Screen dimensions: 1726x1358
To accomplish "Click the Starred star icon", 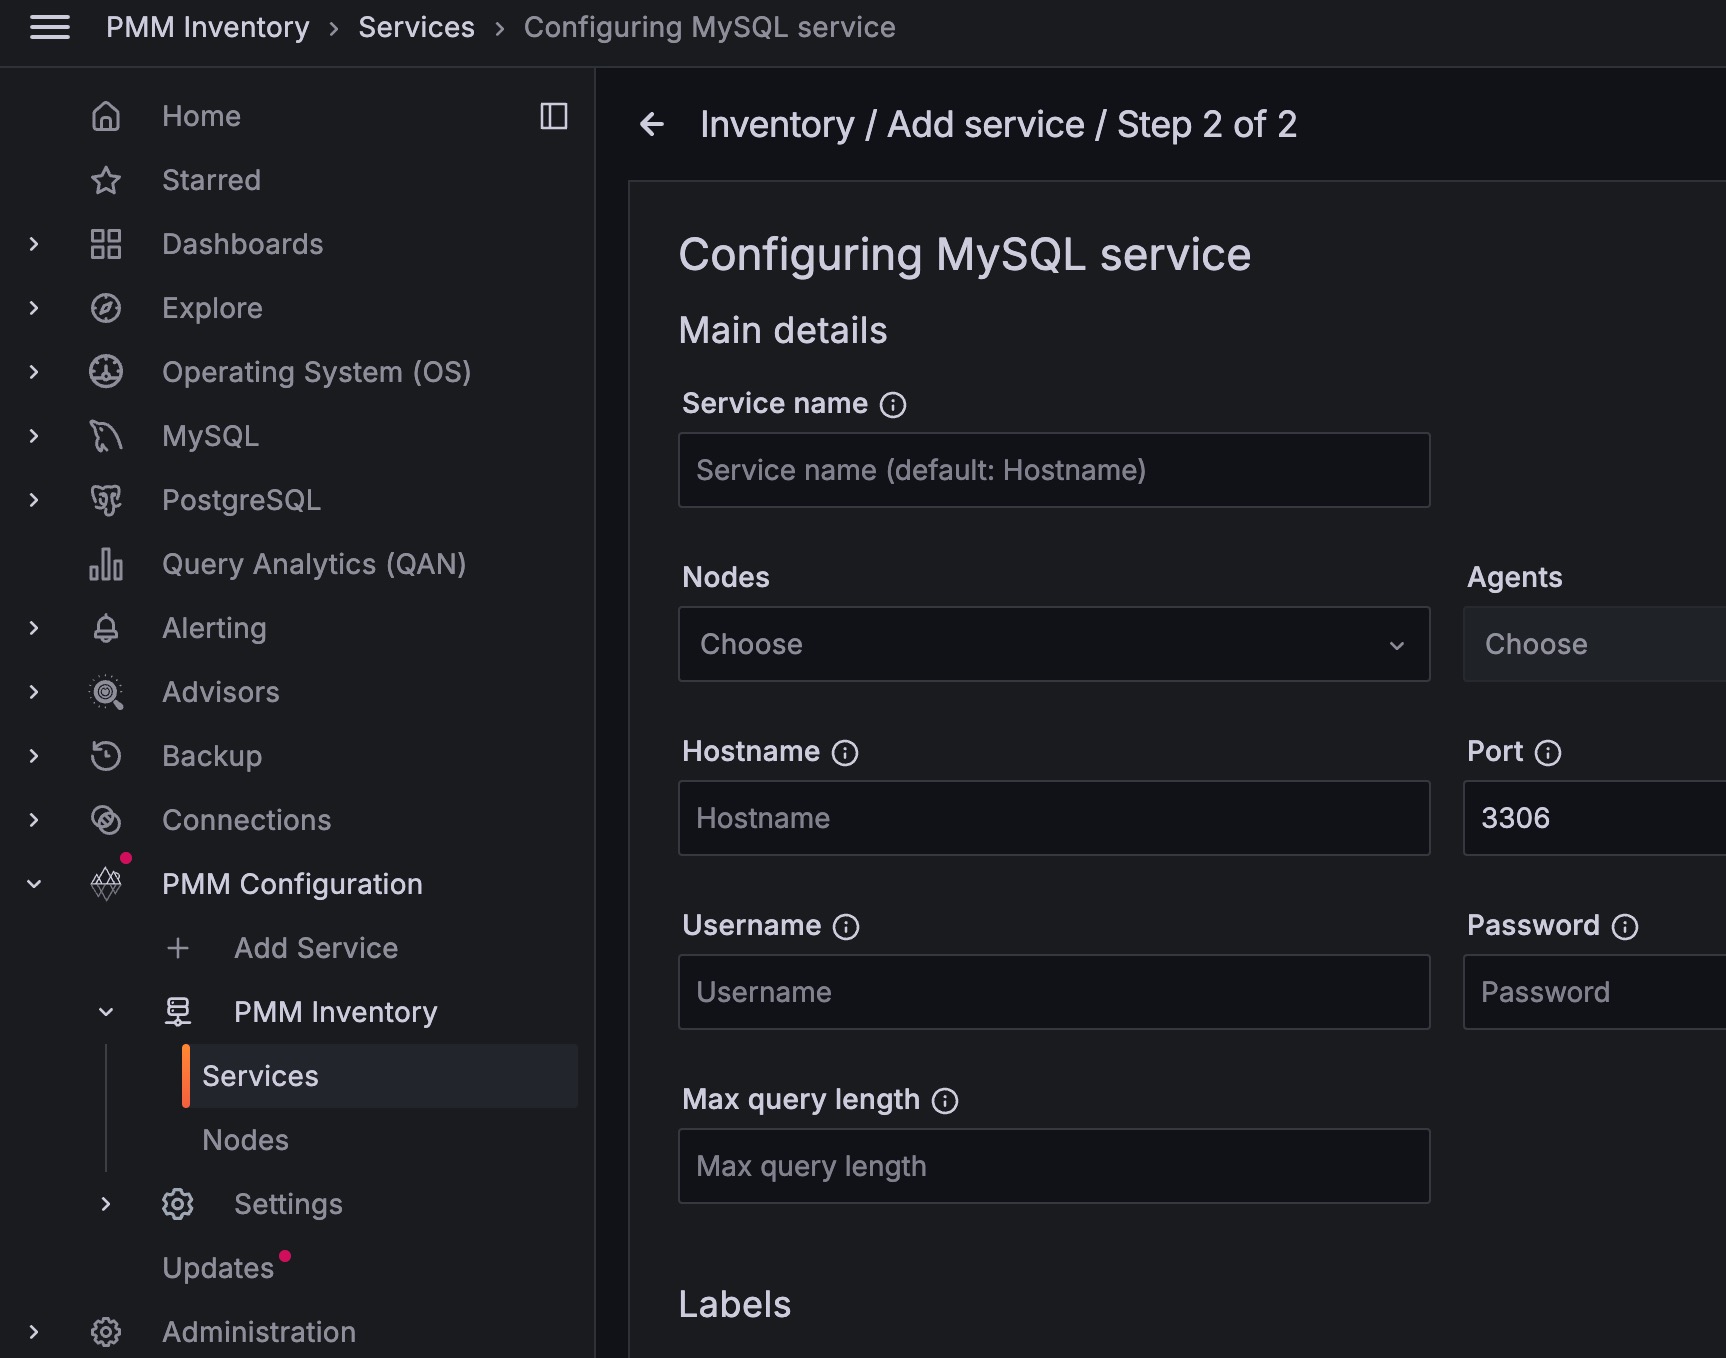I will [106, 180].
